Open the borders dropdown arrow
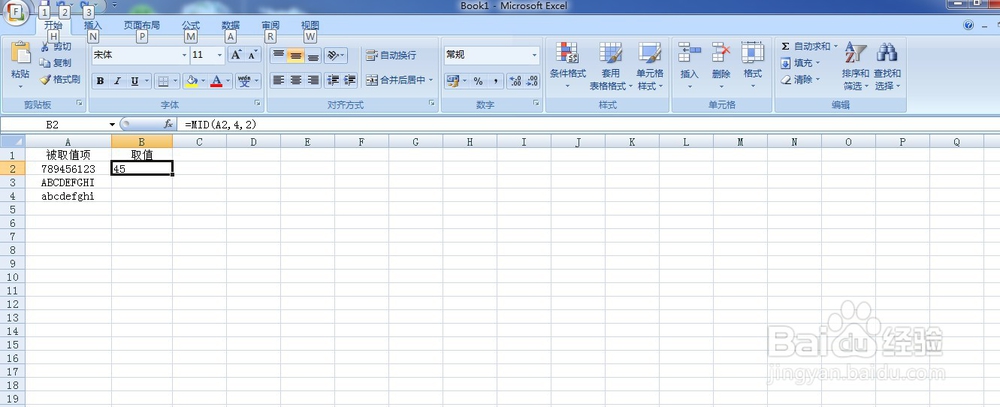This screenshot has width=1000, height=407. 175,81
